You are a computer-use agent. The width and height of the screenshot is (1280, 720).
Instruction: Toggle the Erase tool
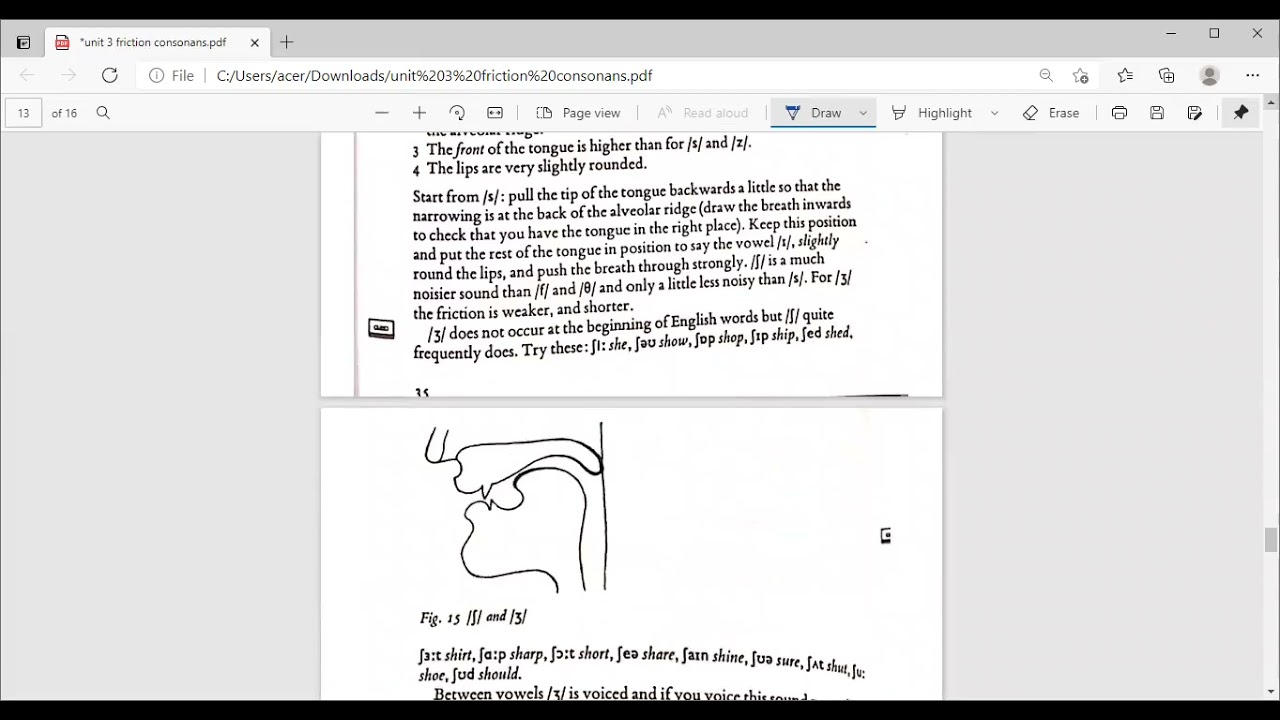coord(1051,113)
